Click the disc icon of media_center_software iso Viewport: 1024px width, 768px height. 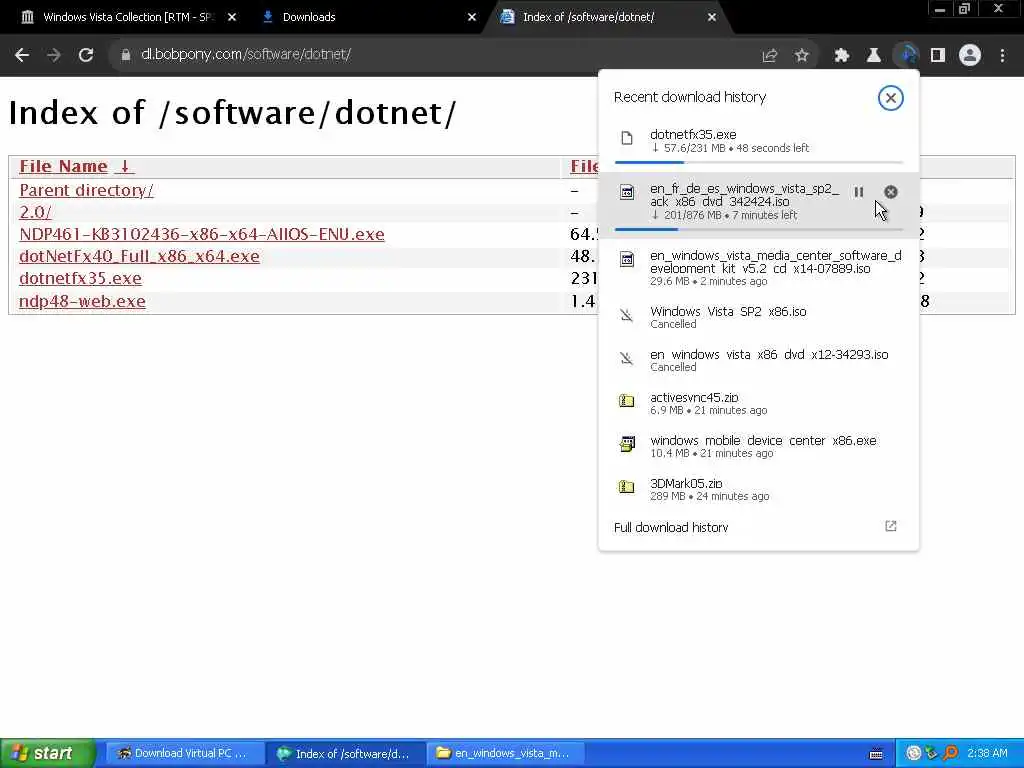point(627,259)
